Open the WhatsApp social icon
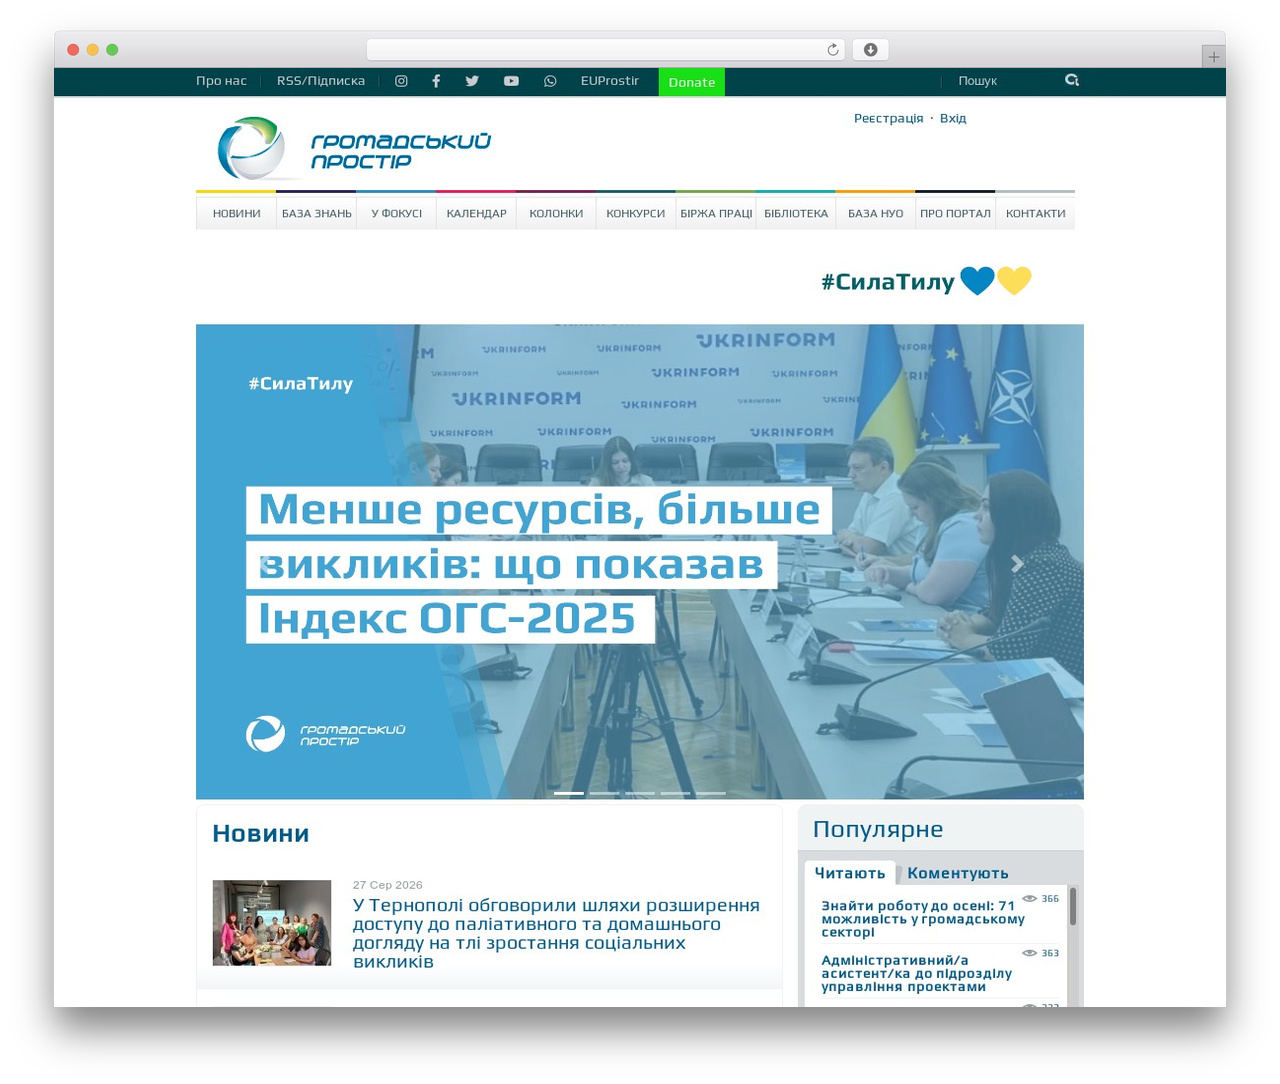1280x1084 pixels. pyautogui.click(x=550, y=81)
